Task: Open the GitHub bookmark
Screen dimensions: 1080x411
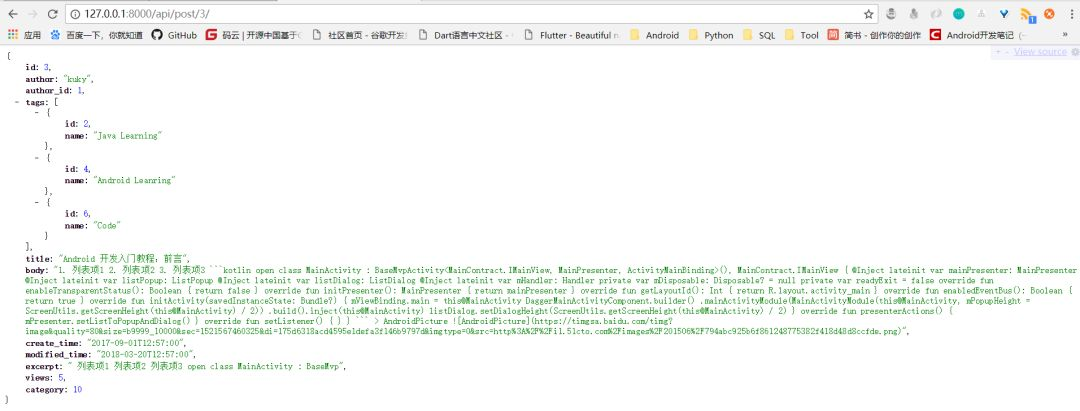Action: [x=174, y=35]
